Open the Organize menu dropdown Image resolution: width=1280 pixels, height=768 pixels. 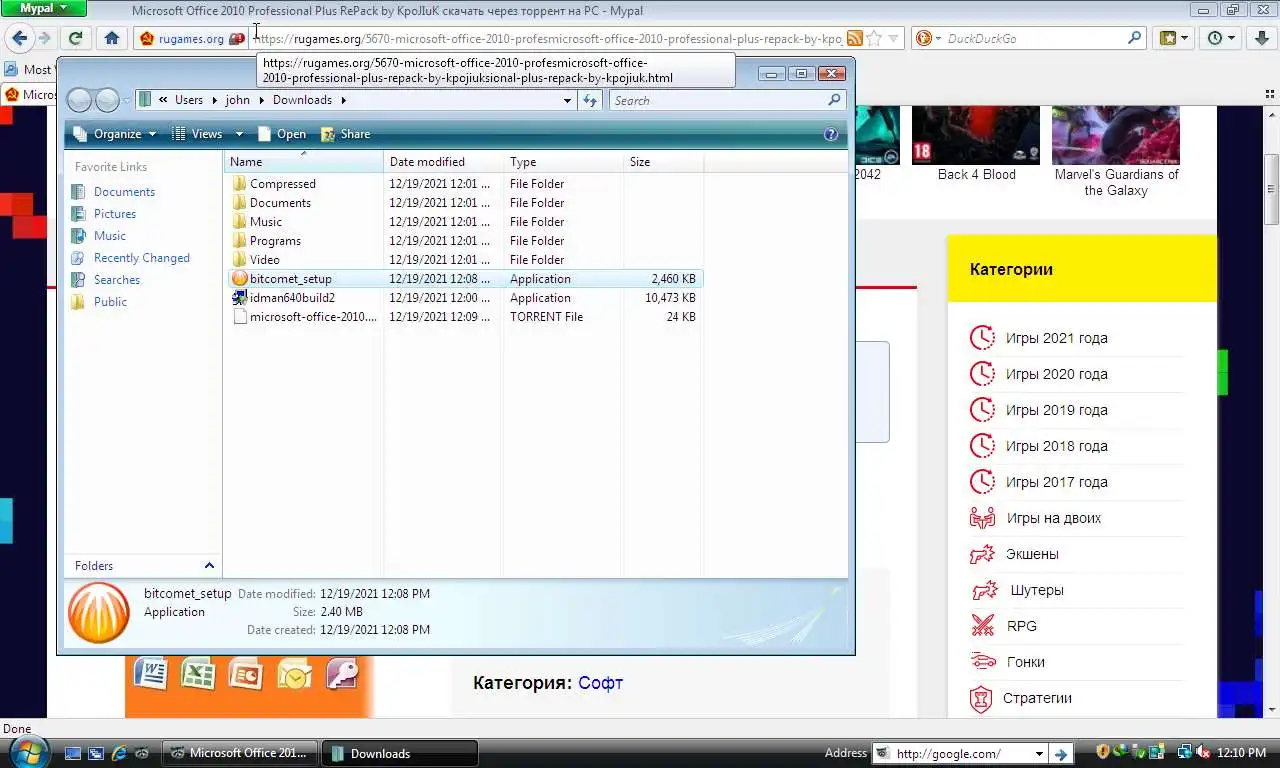coord(114,134)
